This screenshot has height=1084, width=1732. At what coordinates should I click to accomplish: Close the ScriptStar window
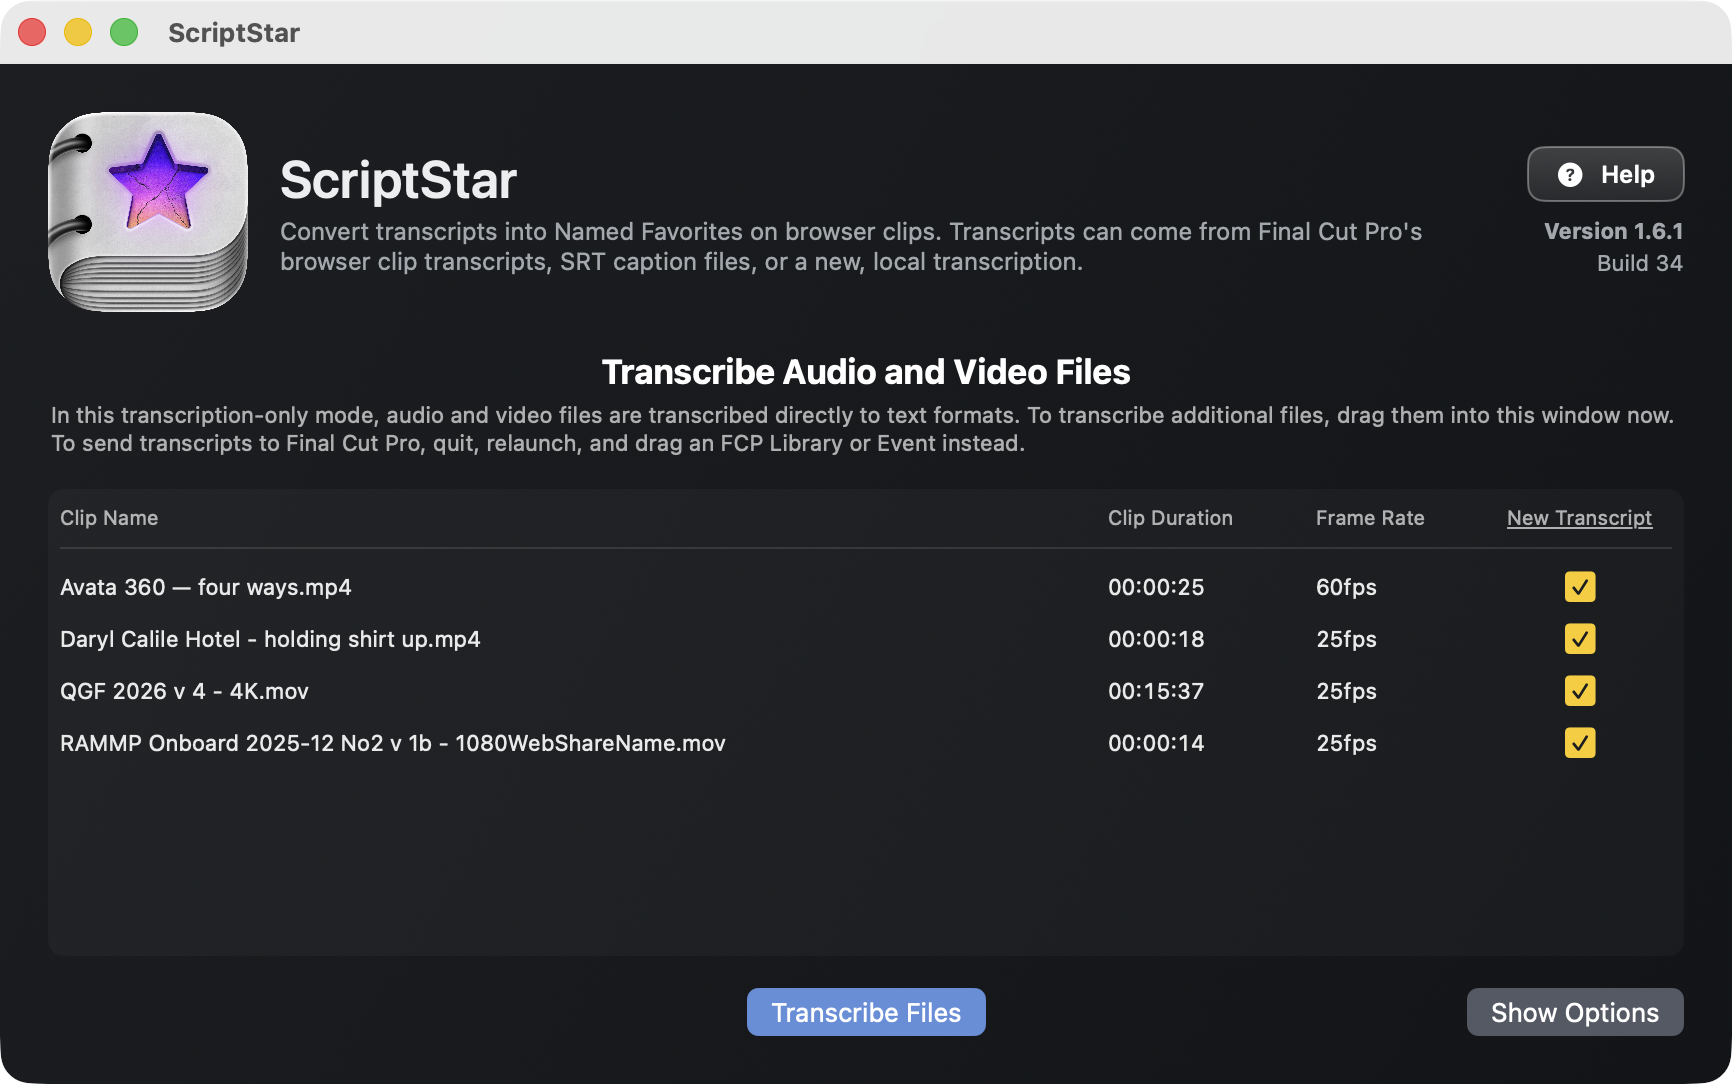[32, 33]
